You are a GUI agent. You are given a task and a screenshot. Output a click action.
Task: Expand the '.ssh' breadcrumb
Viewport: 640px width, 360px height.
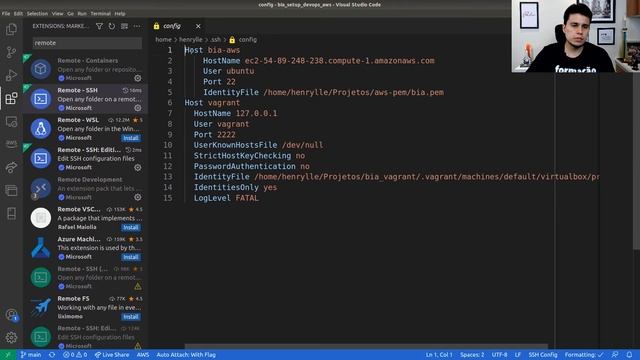pyautogui.click(x=216, y=40)
